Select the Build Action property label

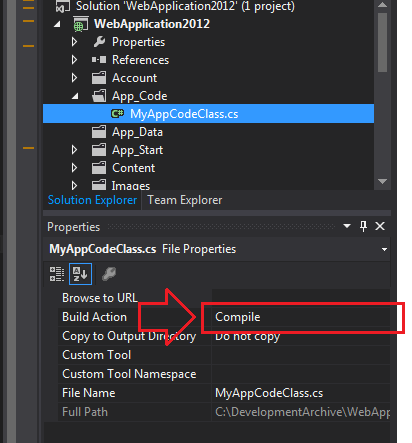pos(94,317)
